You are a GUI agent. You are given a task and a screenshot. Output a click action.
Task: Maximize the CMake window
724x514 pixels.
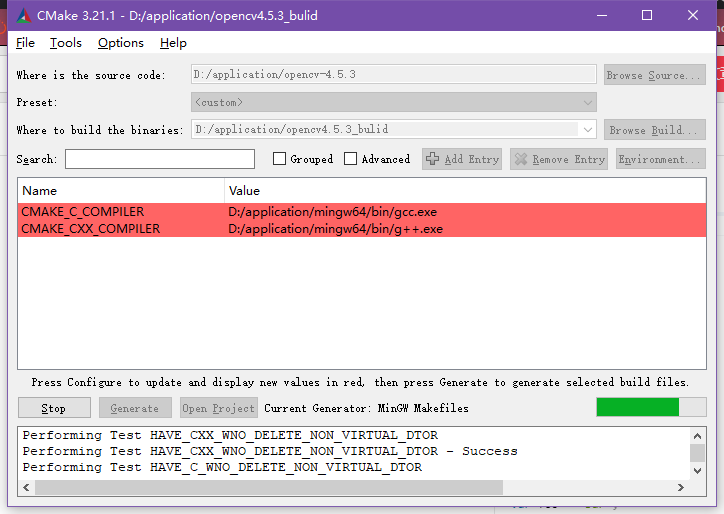click(x=647, y=15)
